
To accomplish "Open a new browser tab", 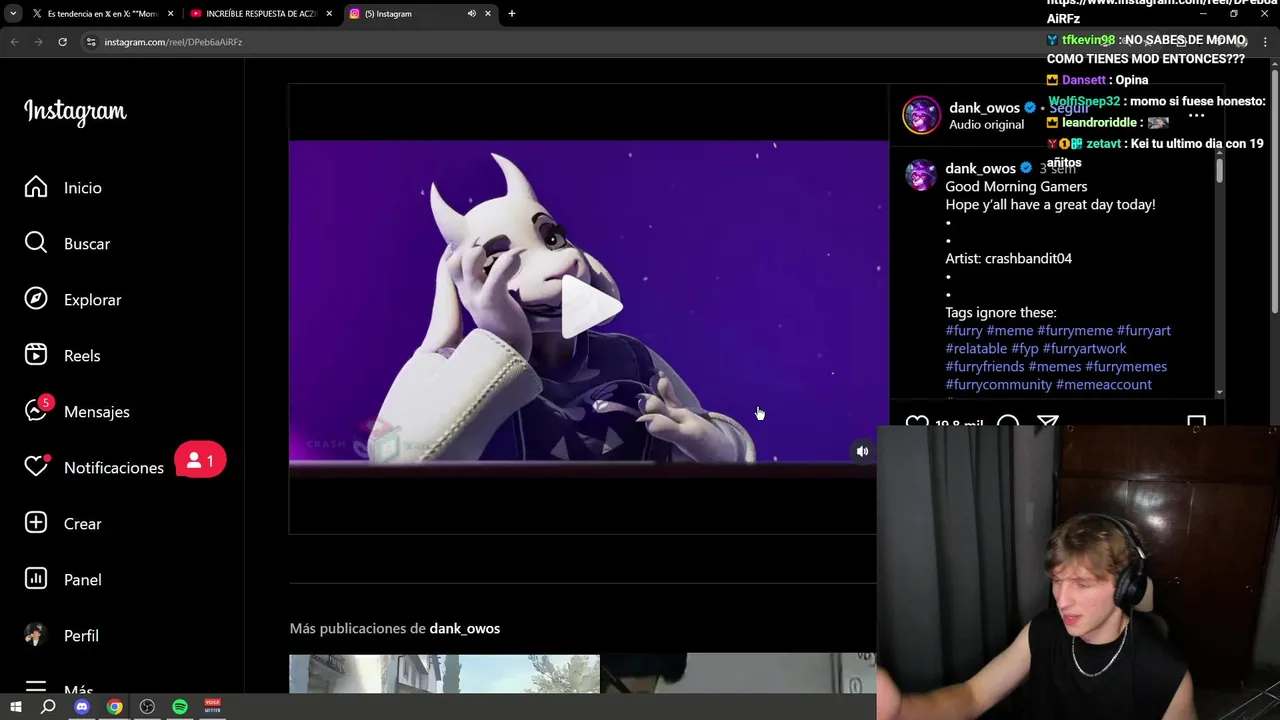I will click(x=512, y=14).
